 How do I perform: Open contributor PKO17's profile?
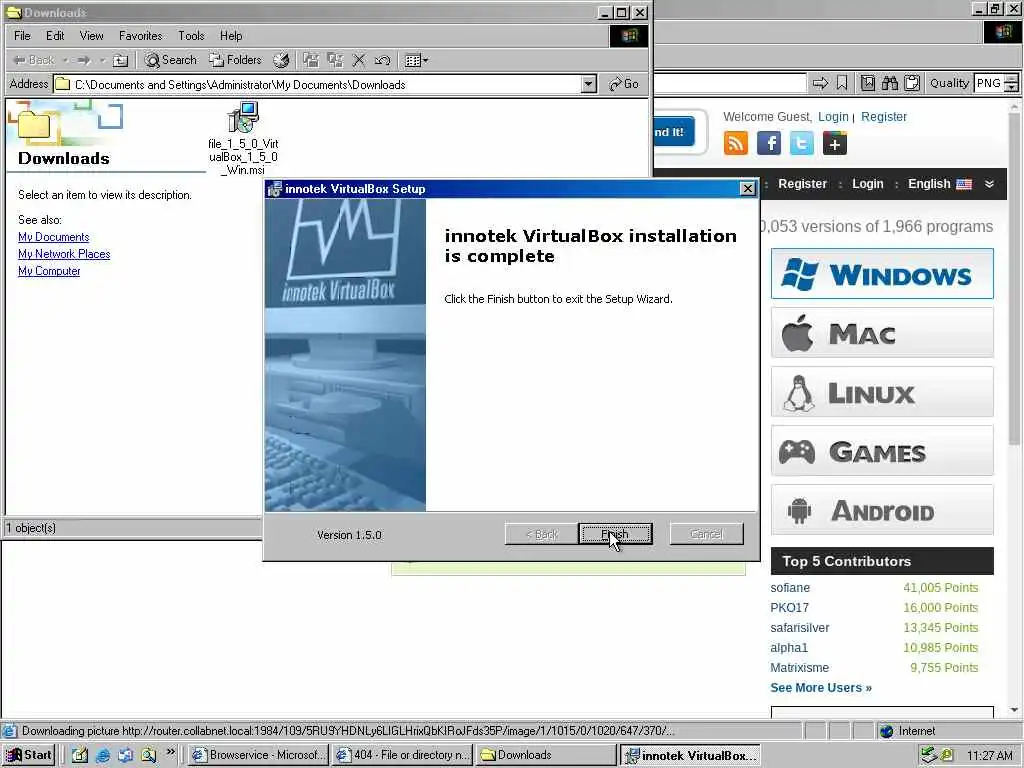(x=789, y=607)
